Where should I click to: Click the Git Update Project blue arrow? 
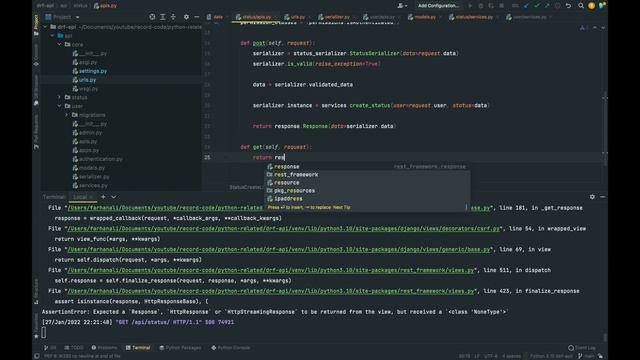[526, 6]
